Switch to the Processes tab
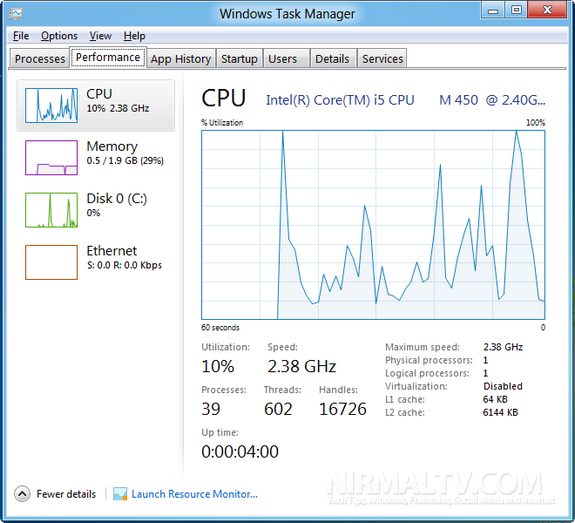The image size is (575, 523). pos(40,59)
